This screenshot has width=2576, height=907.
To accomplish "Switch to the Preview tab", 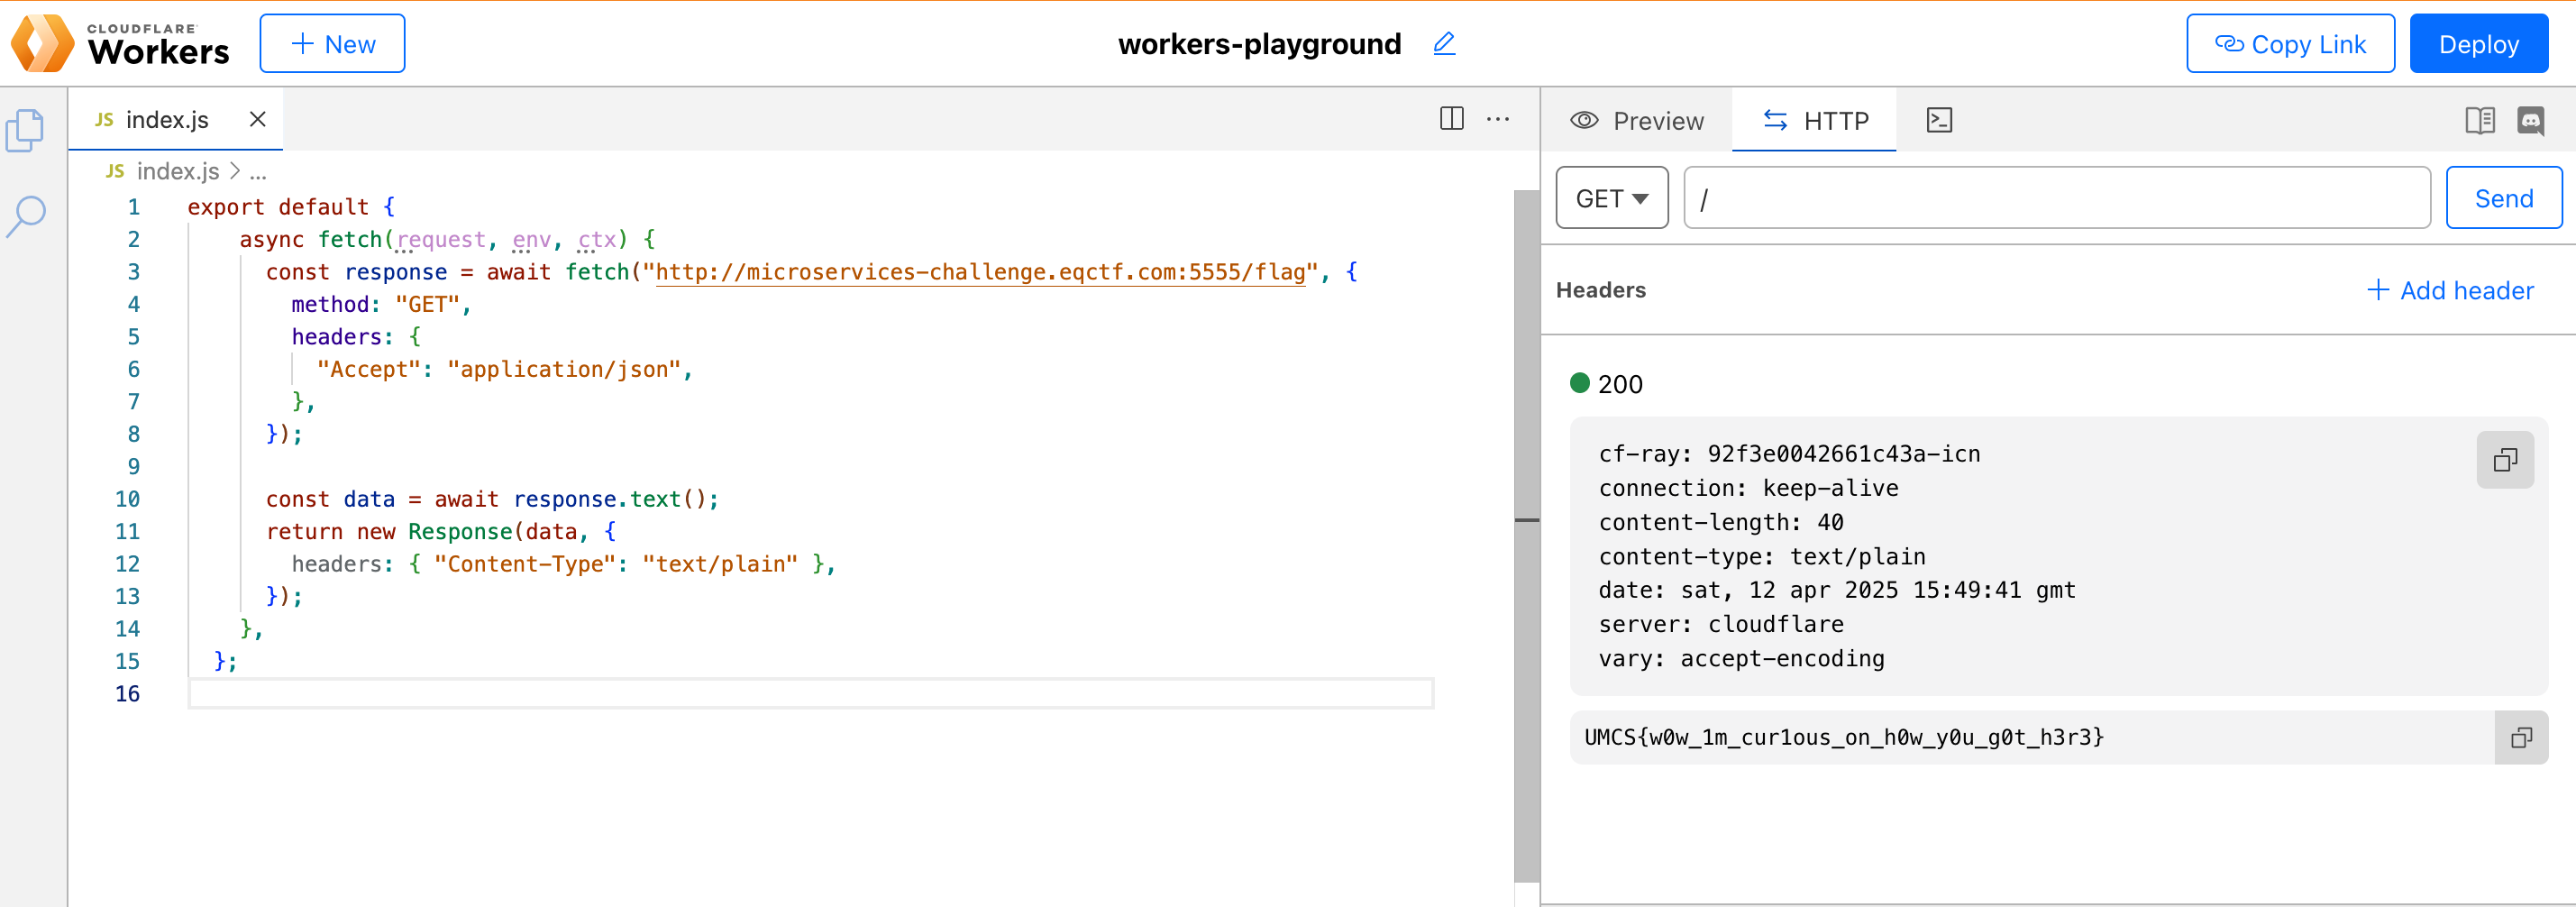I will tap(1636, 120).
